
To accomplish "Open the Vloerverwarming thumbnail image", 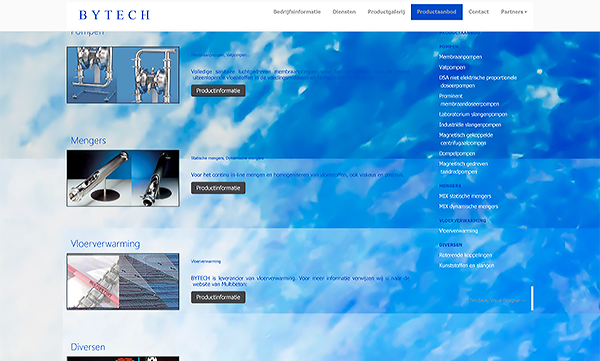I will click(x=123, y=281).
